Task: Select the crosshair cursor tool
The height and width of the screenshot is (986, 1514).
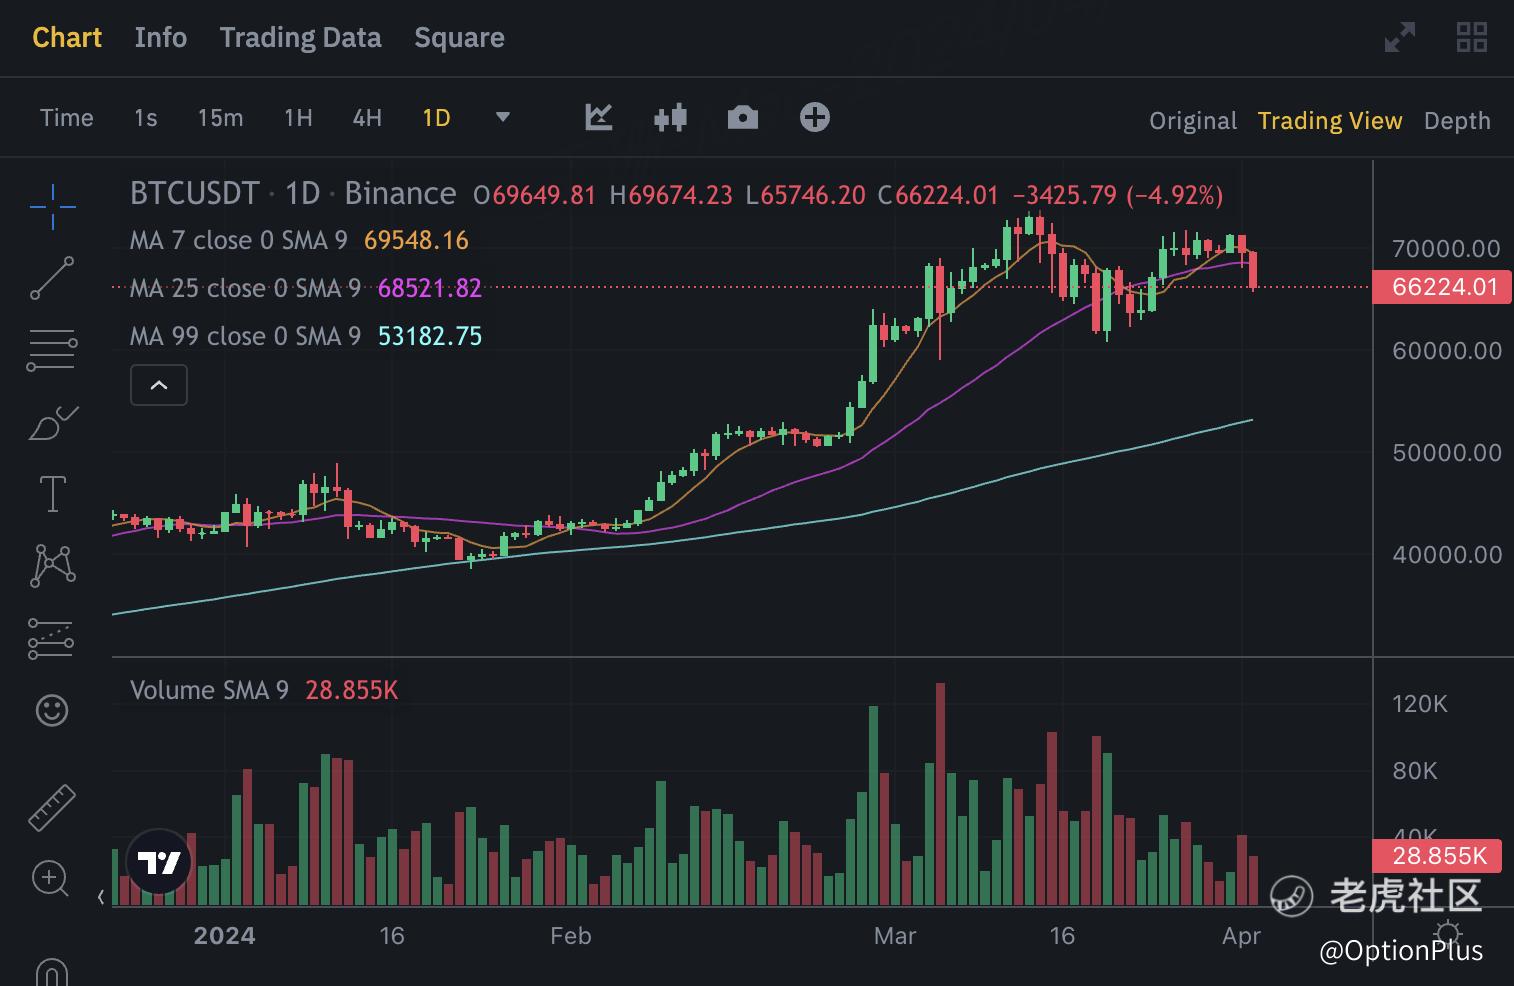Action: pos(53,207)
